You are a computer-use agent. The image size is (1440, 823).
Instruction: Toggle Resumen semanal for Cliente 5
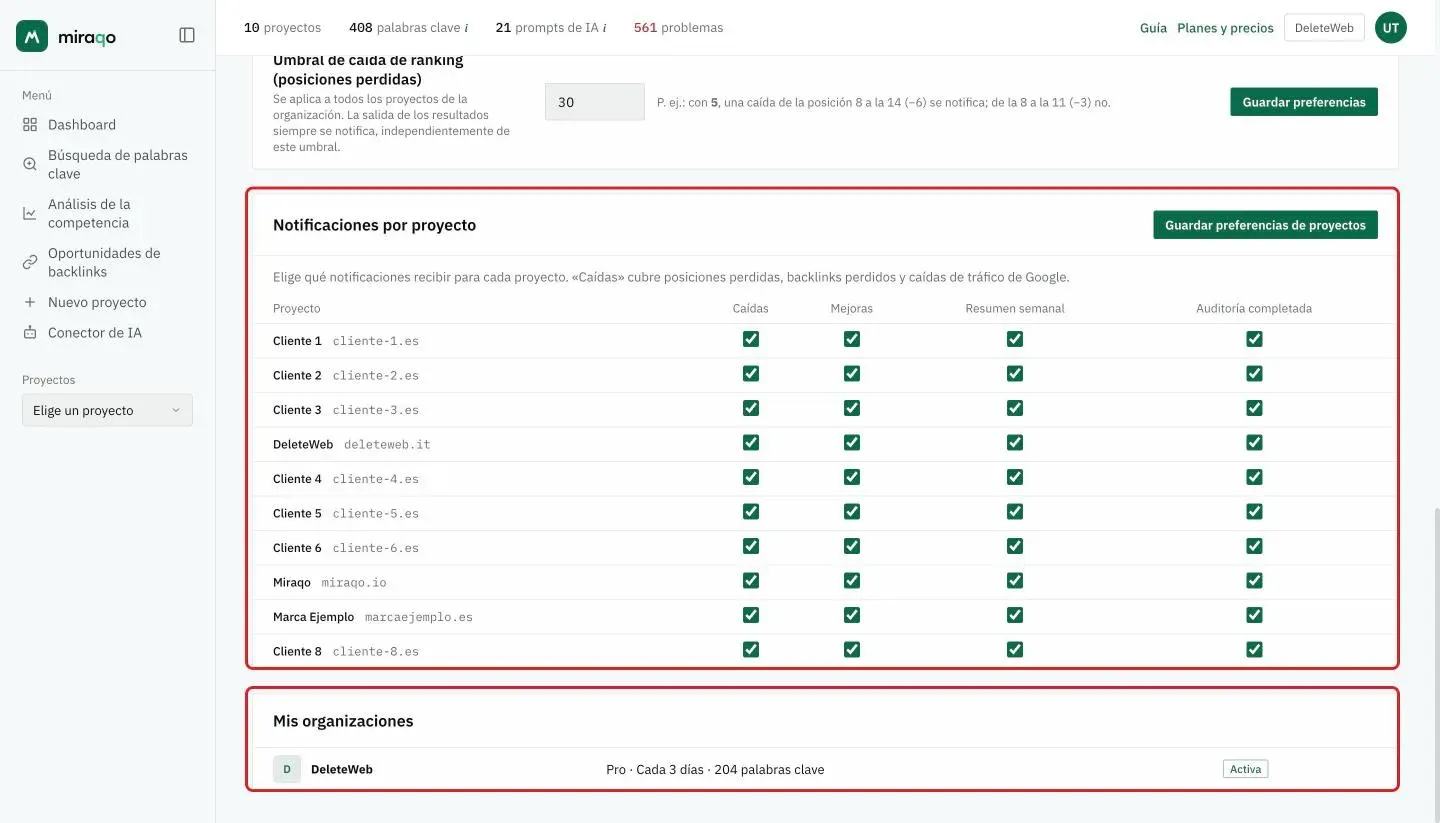(x=1015, y=511)
